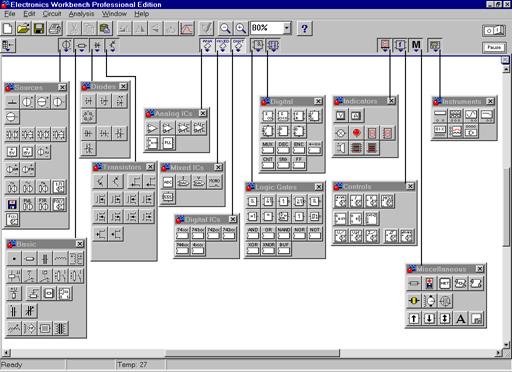Expand the 80% zoom dropdown

tap(287, 28)
